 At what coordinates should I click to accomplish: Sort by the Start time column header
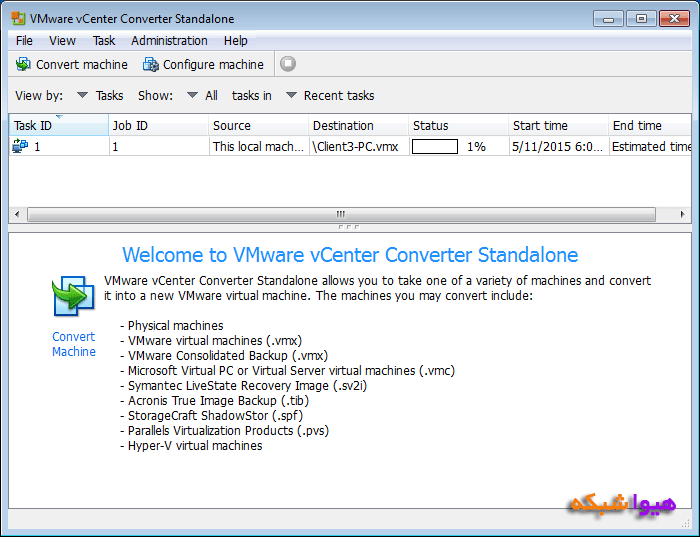pos(558,125)
